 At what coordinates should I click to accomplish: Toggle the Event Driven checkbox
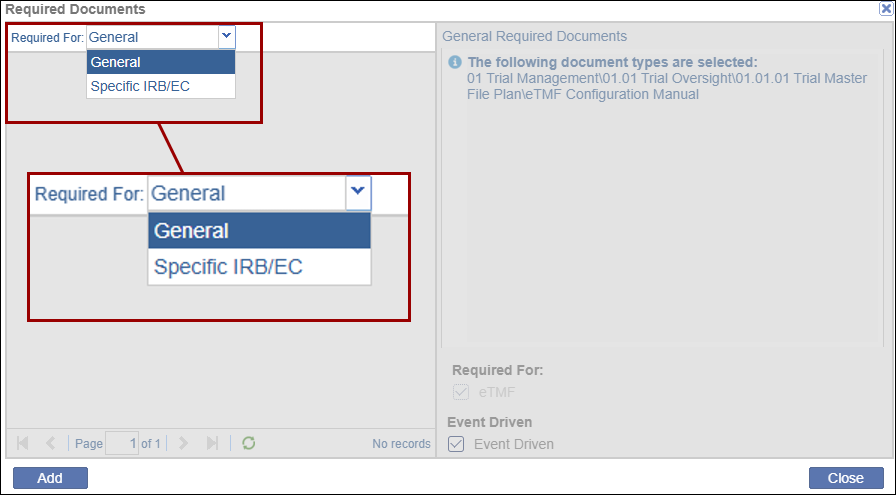[456, 444]
